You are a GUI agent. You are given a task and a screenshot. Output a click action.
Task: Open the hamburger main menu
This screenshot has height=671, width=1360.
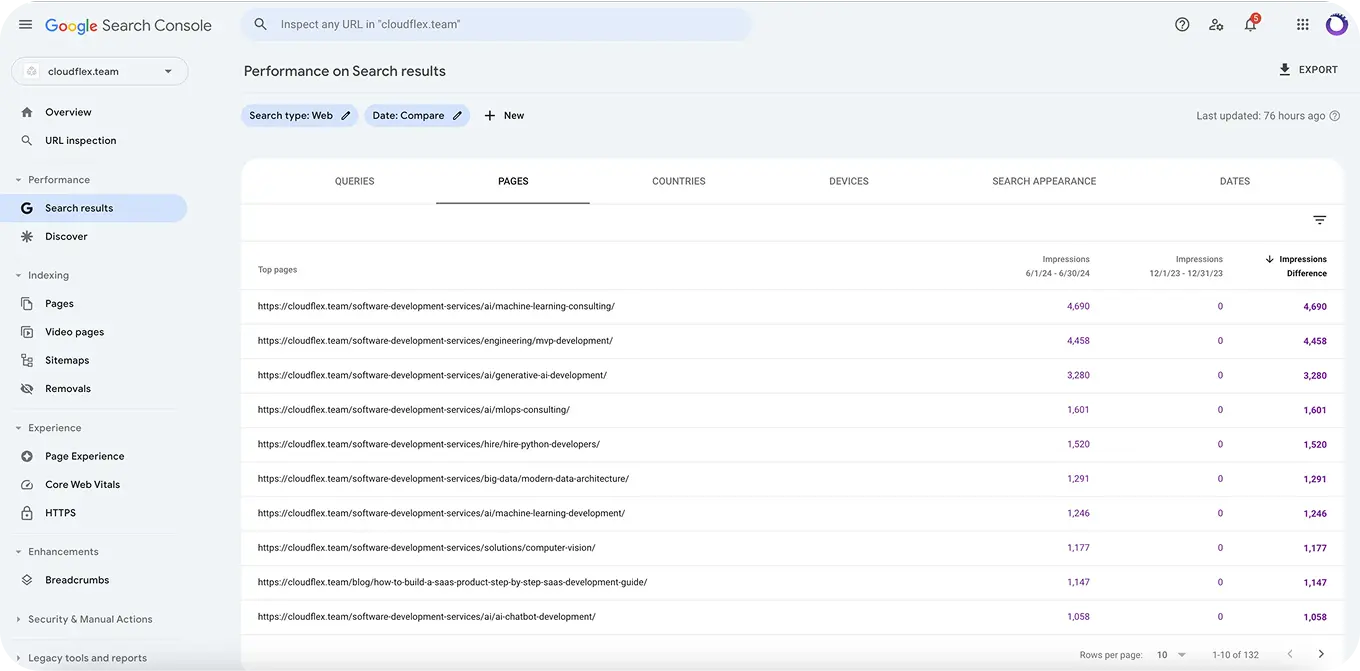(25, 25)
